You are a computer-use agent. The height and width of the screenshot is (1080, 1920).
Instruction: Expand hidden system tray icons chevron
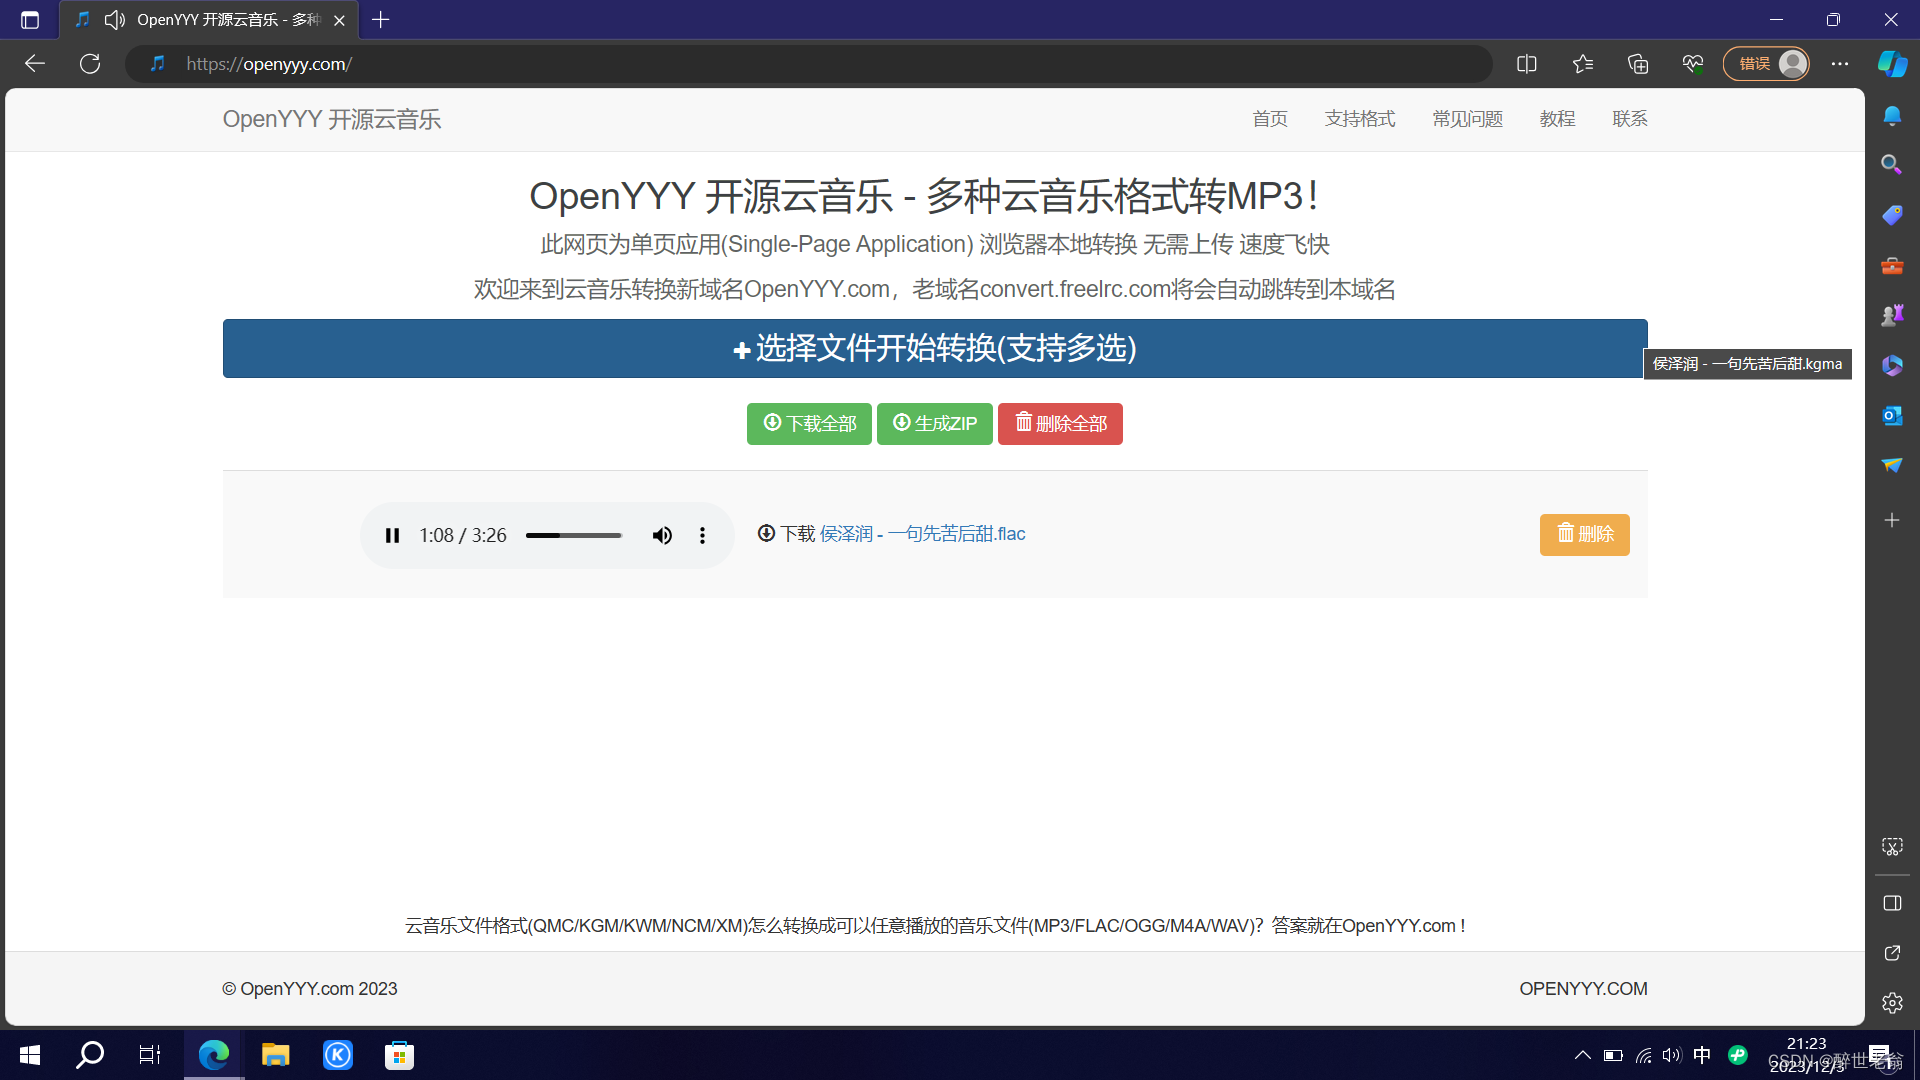click(1582, 1055)
